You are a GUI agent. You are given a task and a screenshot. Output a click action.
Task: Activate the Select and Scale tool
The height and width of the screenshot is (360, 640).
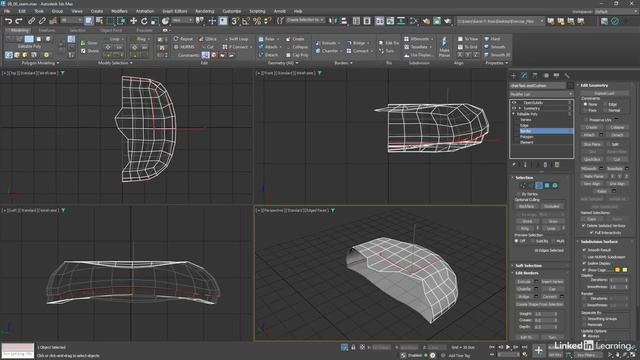[155, 20]
